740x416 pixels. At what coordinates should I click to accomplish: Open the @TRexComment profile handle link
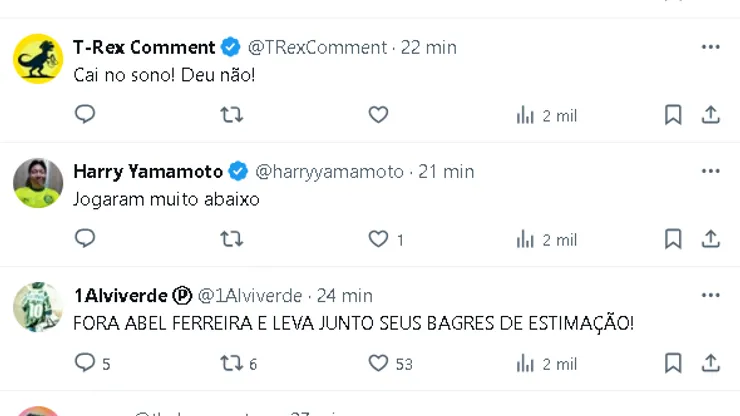tap(317, 47)
